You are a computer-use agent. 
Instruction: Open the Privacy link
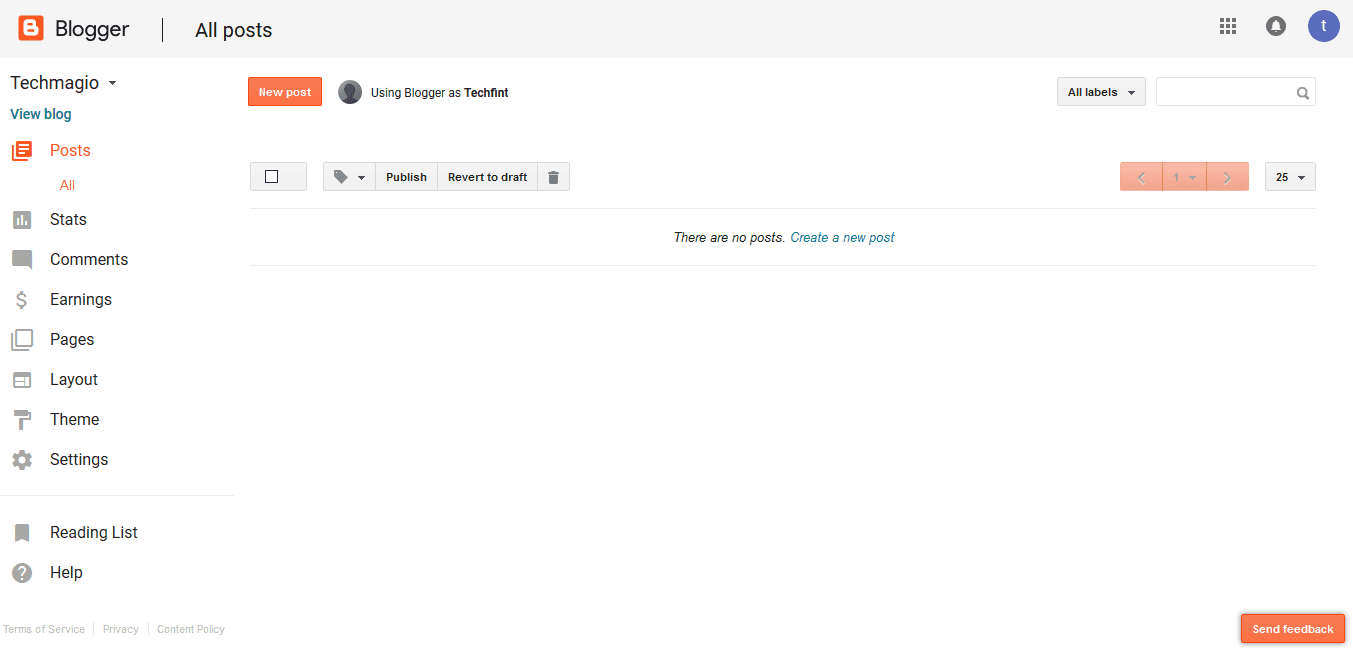(121, 629)
